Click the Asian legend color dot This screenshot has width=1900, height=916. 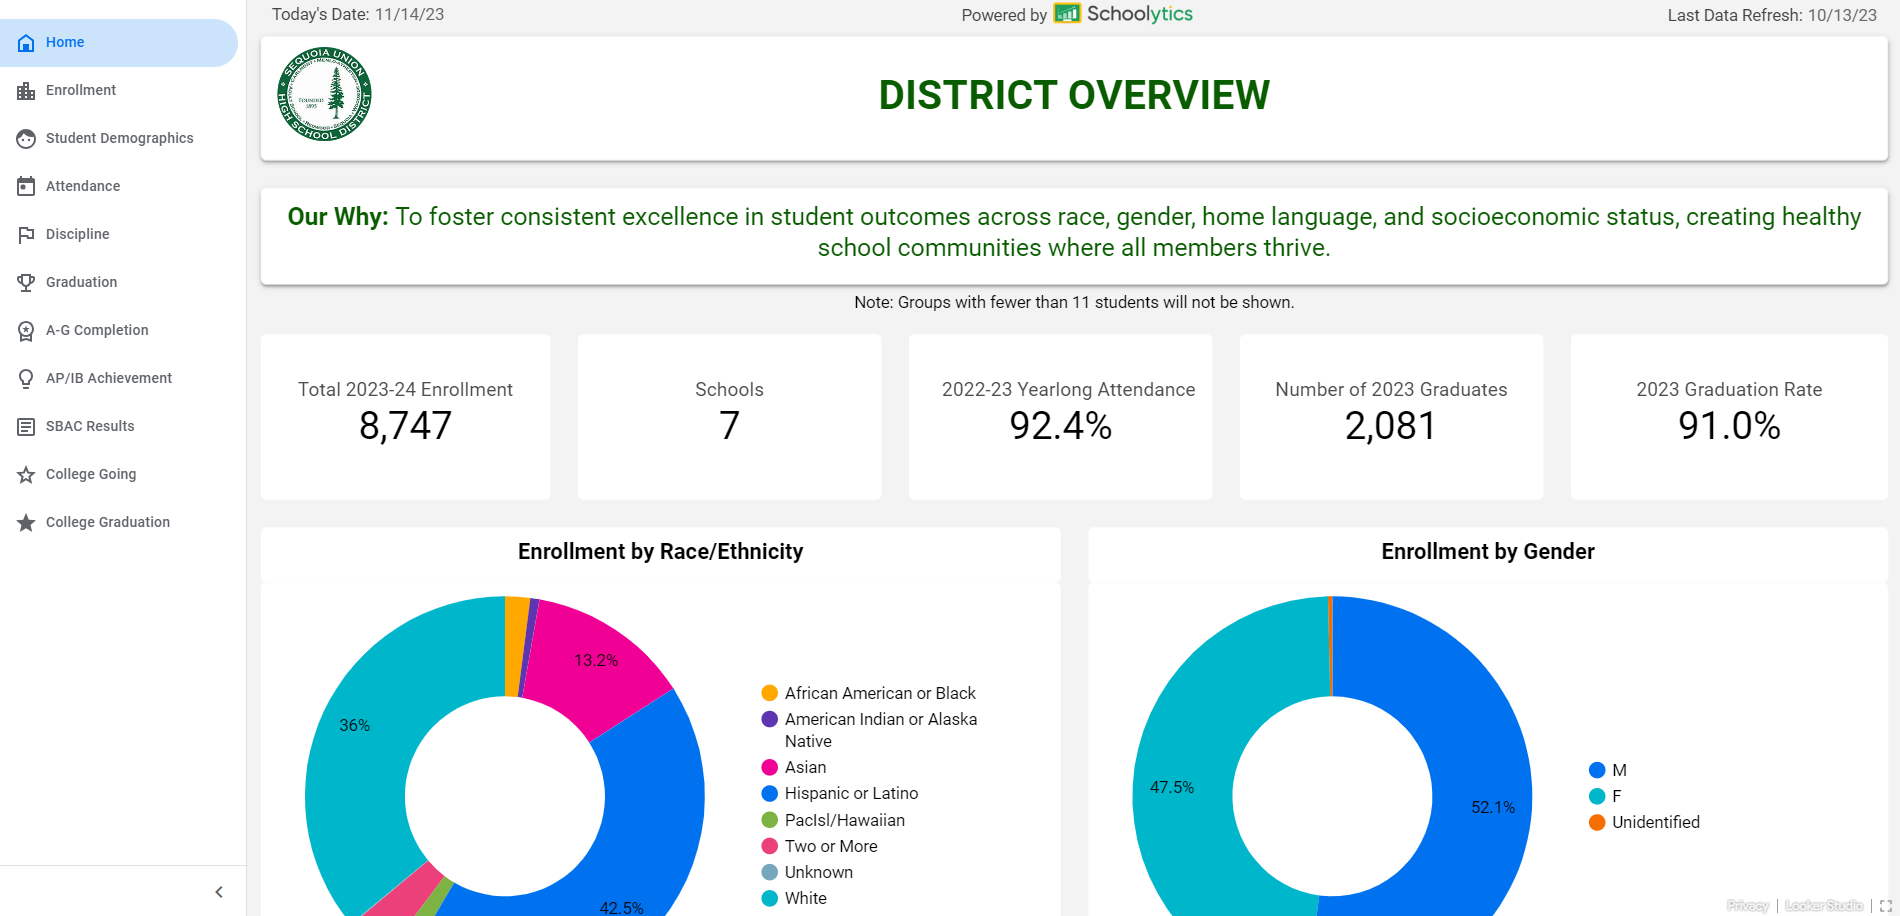769,767
